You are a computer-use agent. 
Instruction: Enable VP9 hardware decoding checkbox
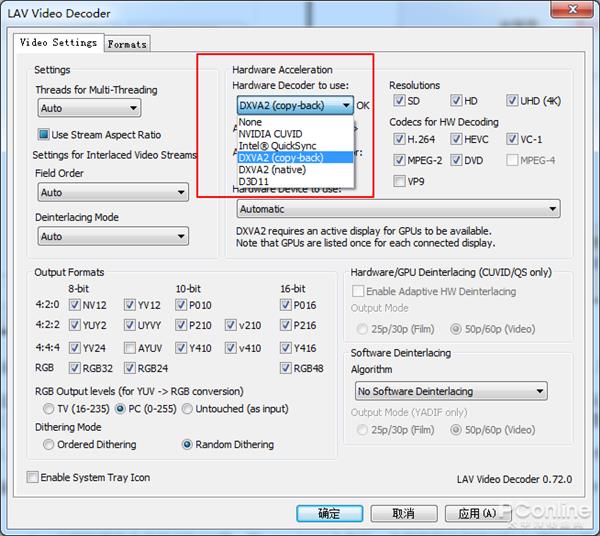coord(400,181)
